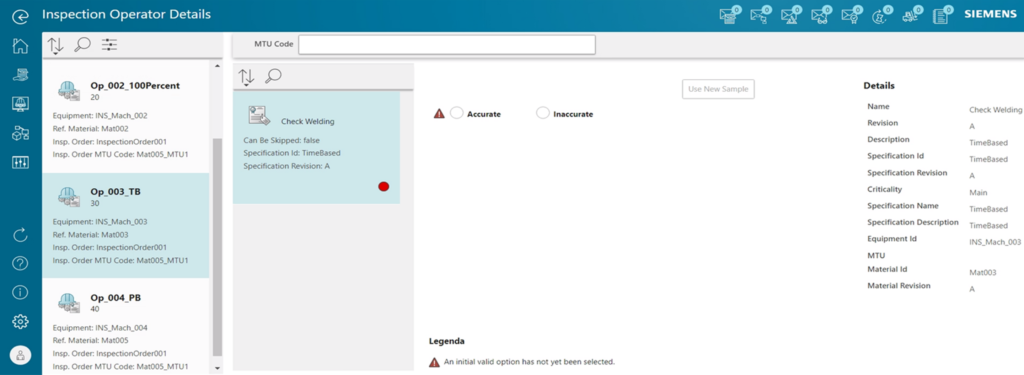Click the legend text about initial valid option
This screenshot has height=375, width=1024.
(x=530, y=361)
